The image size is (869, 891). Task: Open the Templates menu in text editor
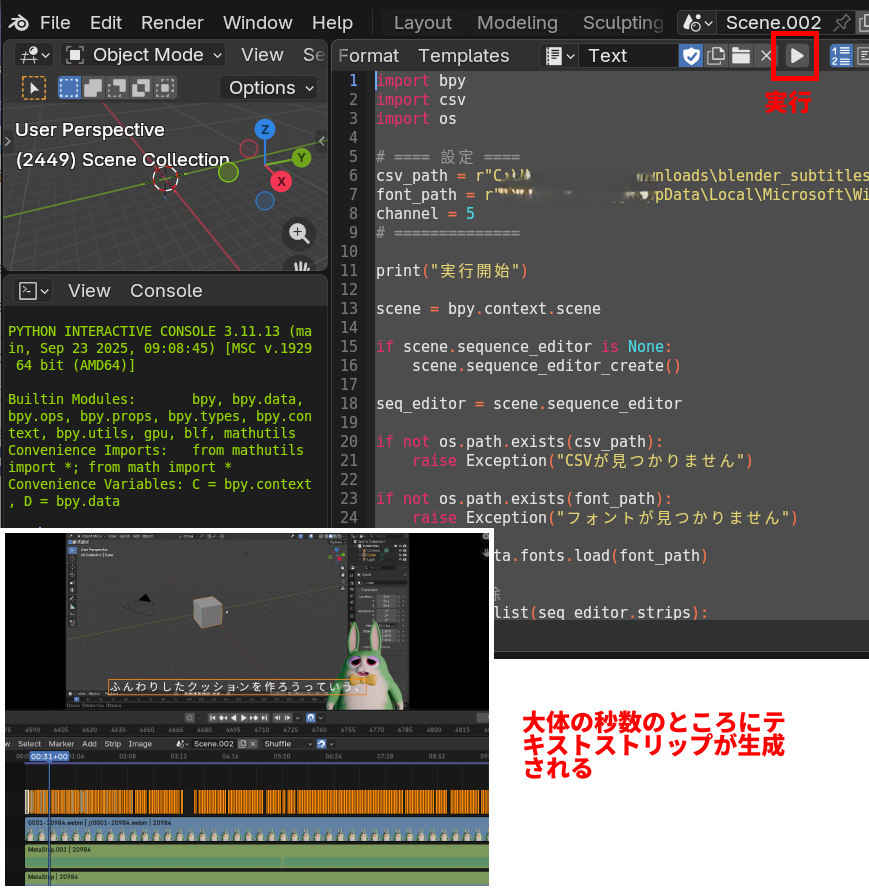(463, 56)
